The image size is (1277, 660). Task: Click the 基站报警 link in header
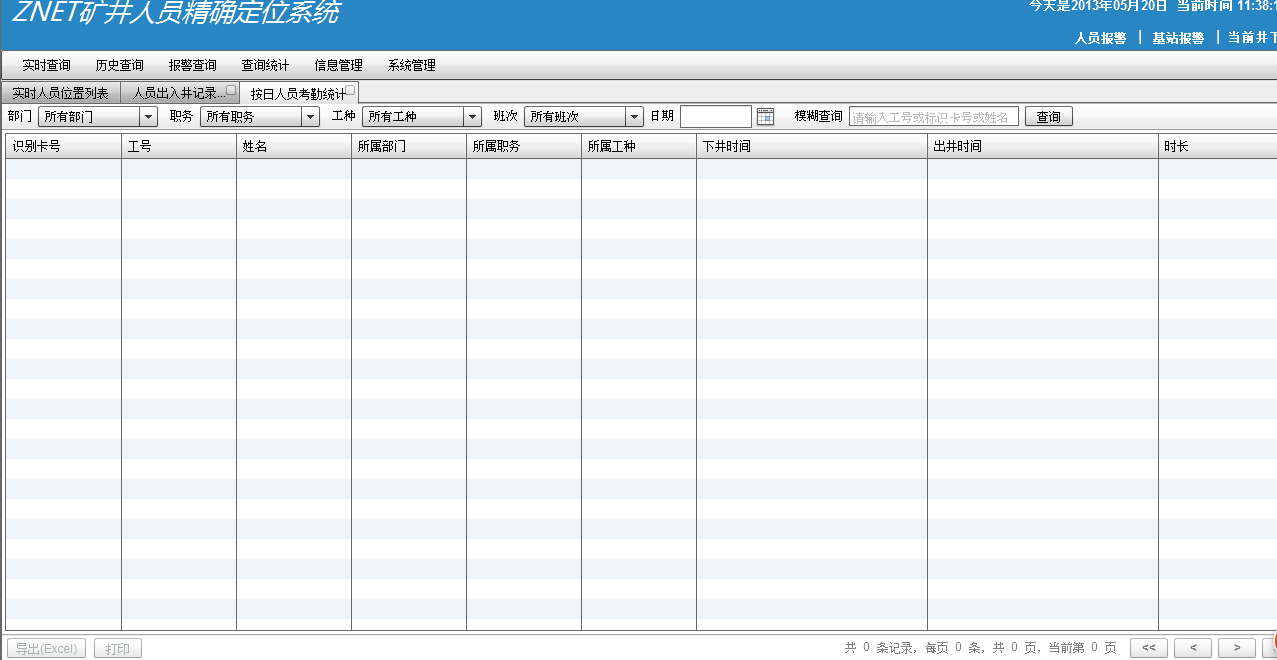pyautogui.click(x=1178, y=38)
